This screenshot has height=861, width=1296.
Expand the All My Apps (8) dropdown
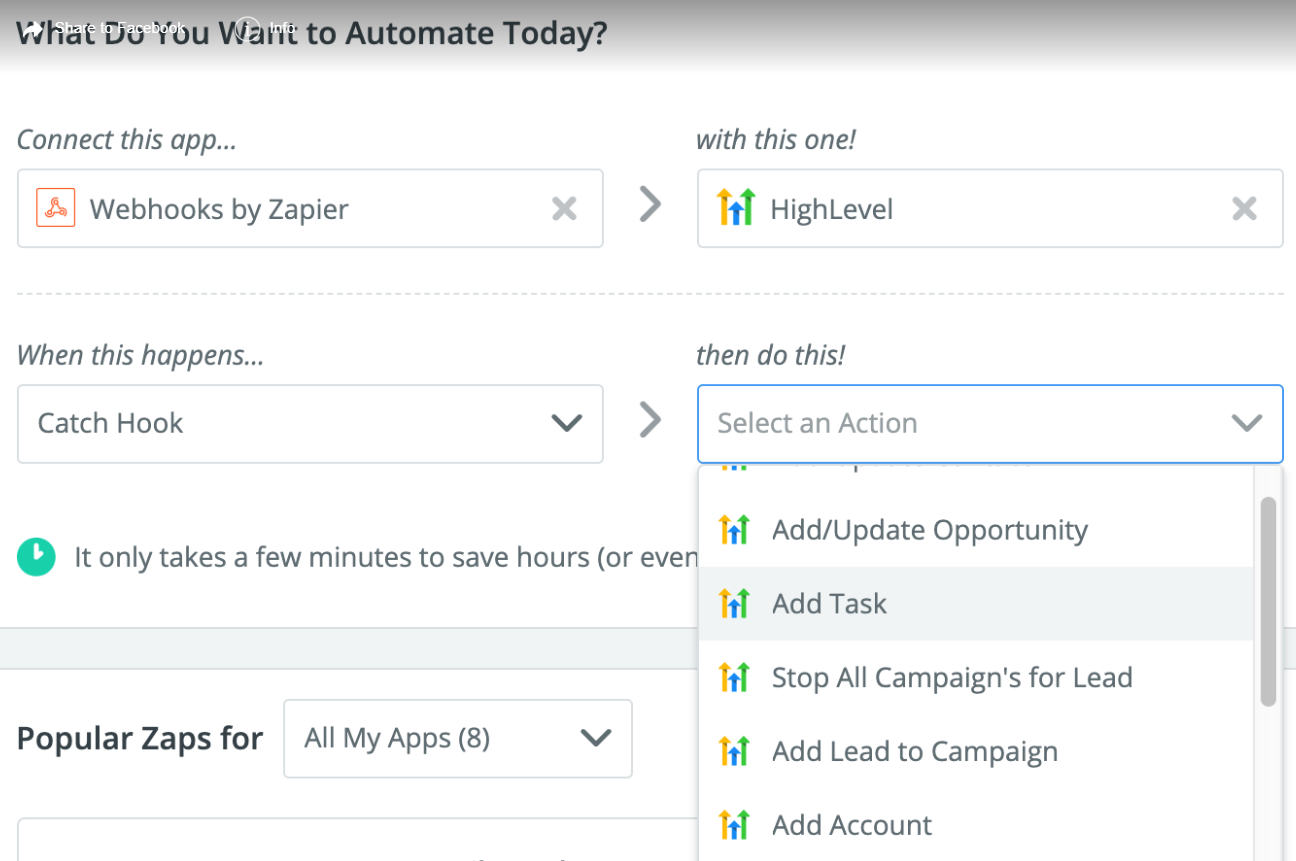458,738
